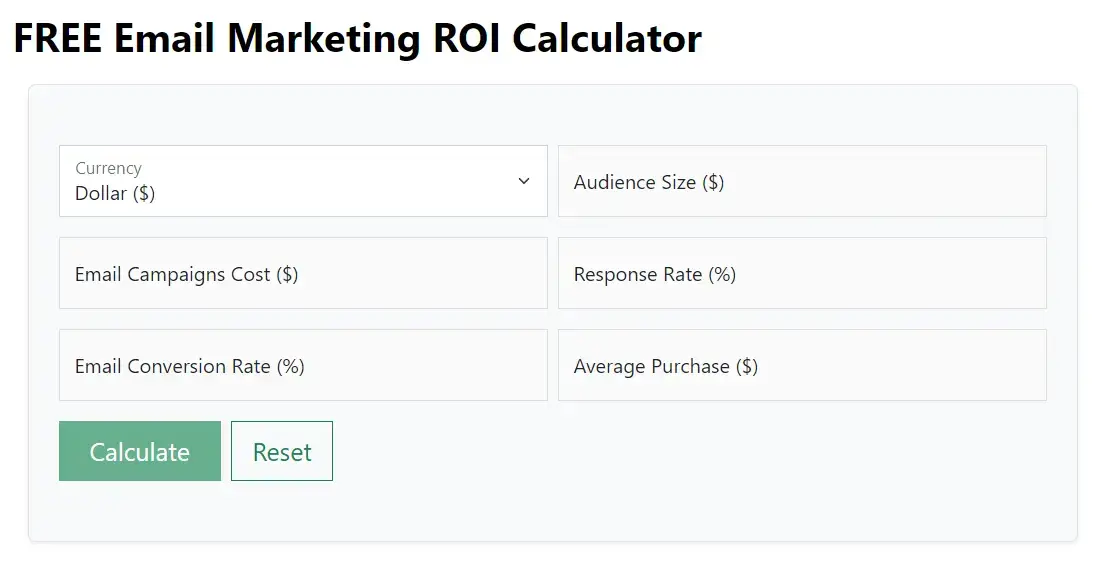This screenshot has width=1098, height=561.
Task: Click empty card area right of Reset
Action: point(700,452)
